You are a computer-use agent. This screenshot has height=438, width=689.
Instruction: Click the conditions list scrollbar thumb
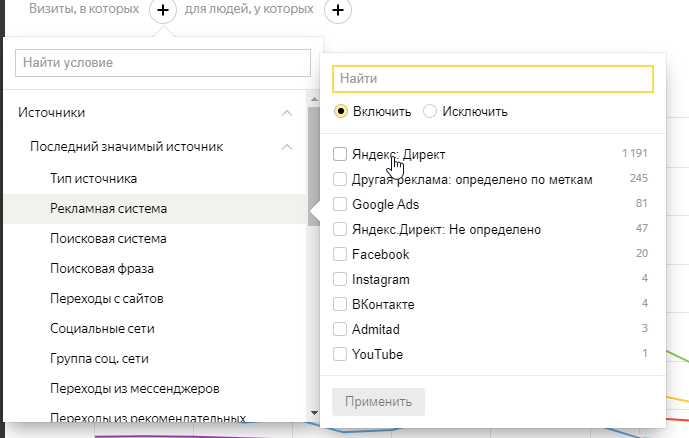(x=314, y=166)
